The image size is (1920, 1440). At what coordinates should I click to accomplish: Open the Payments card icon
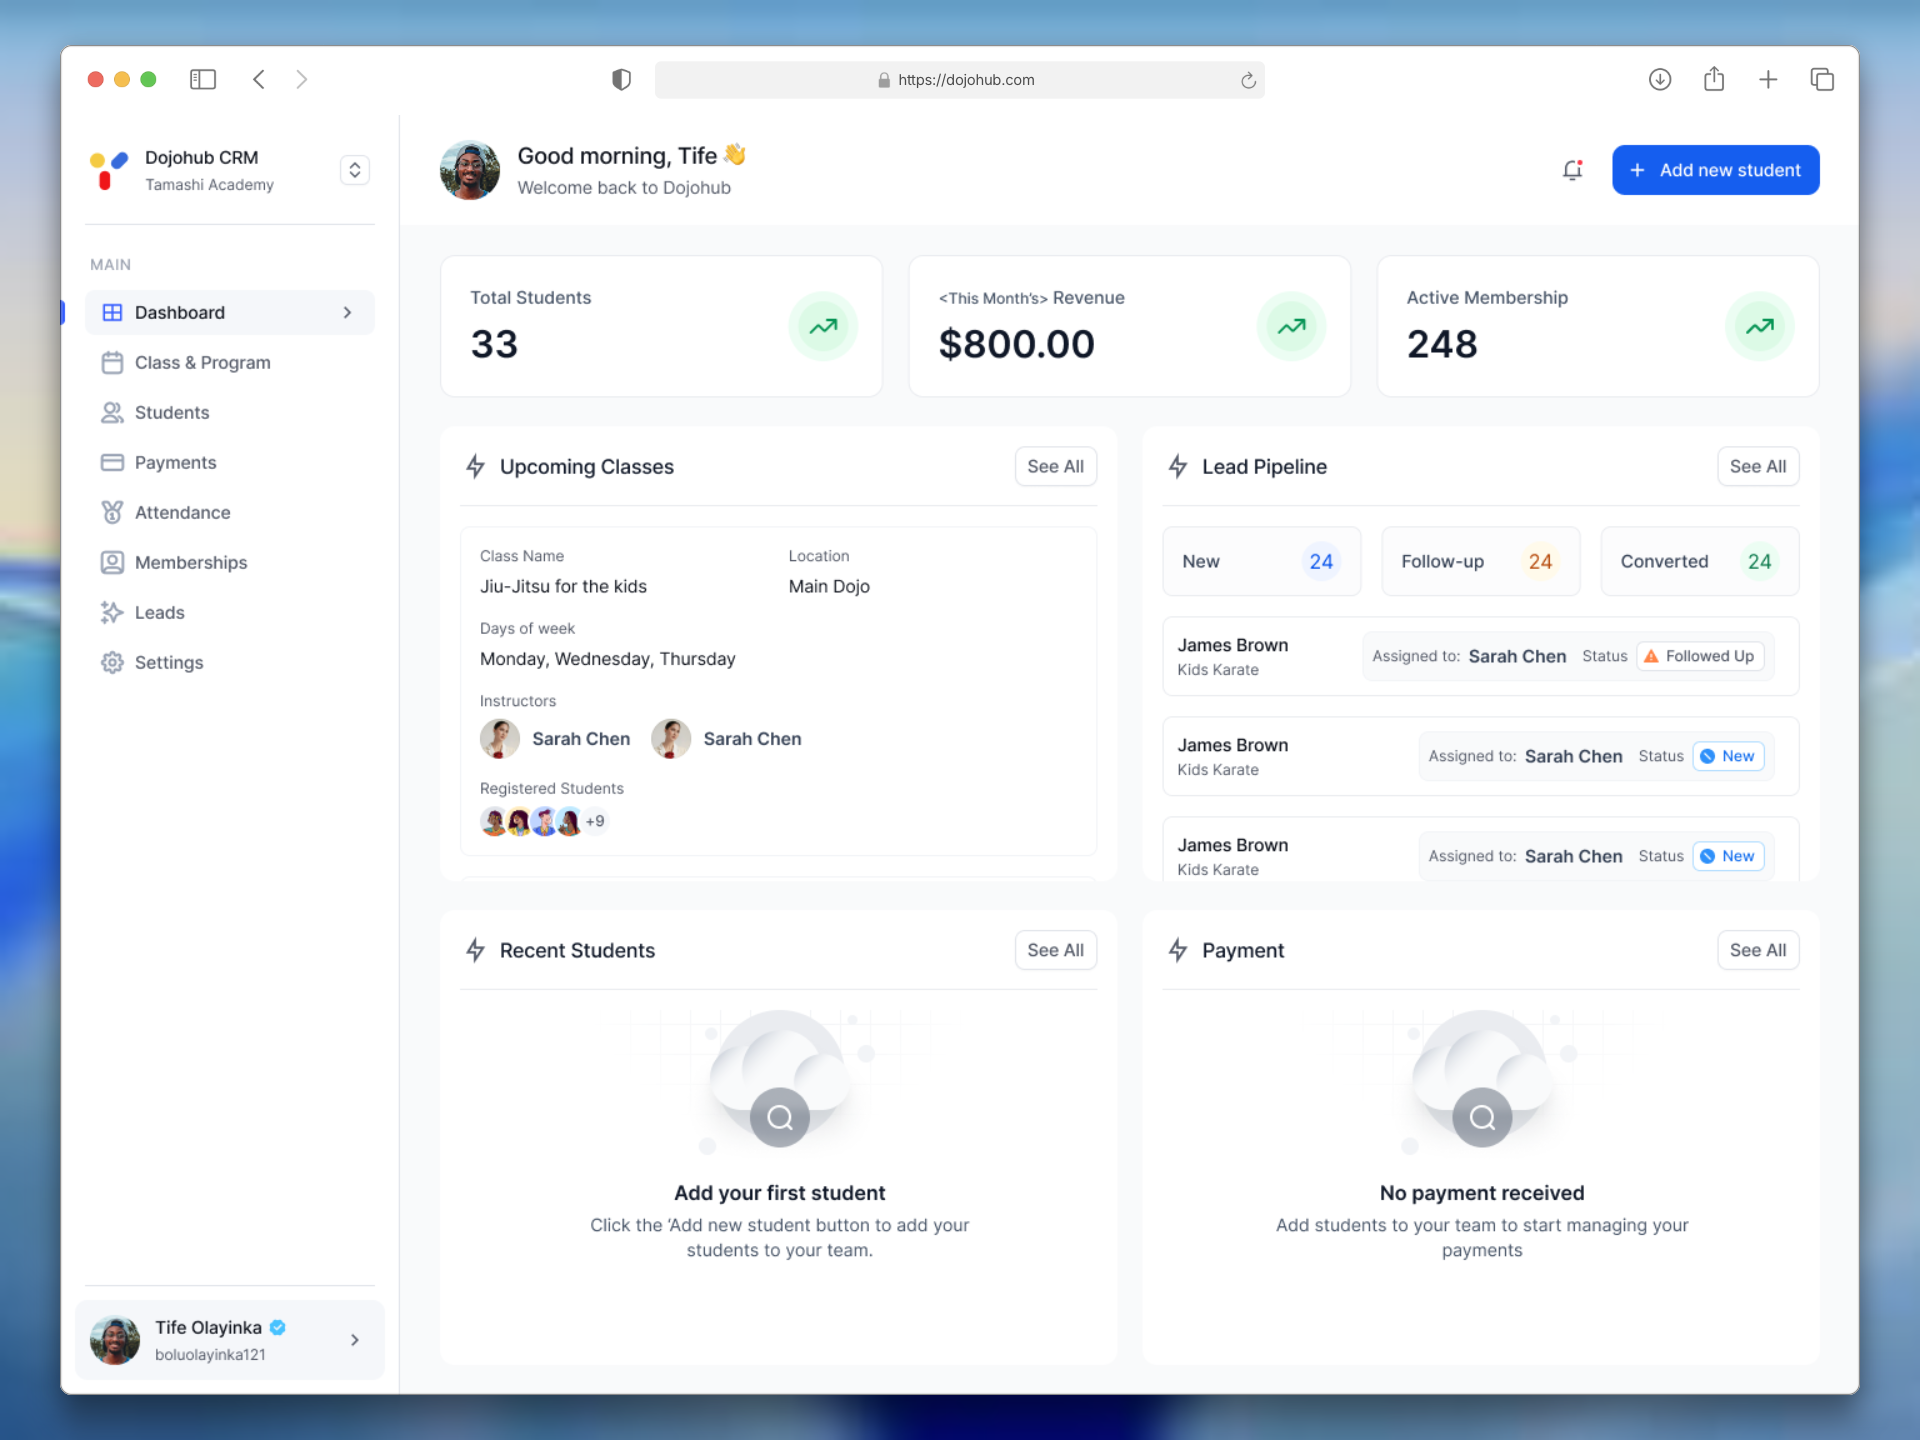[113, 462]
